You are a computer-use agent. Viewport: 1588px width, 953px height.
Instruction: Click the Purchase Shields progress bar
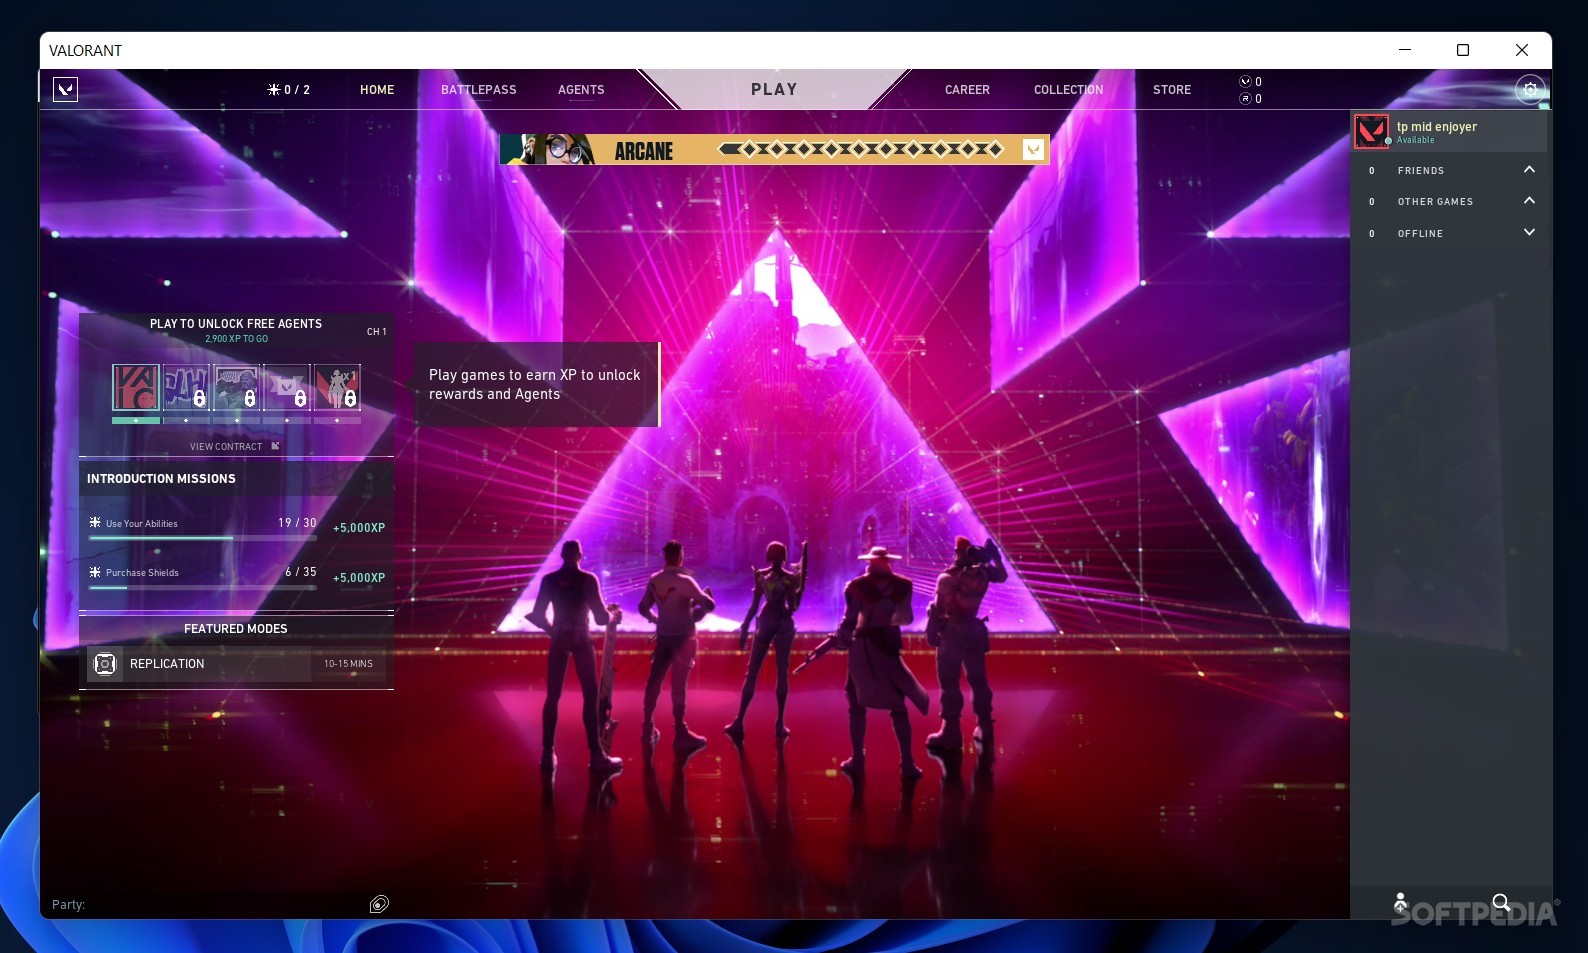pos(203,588)
